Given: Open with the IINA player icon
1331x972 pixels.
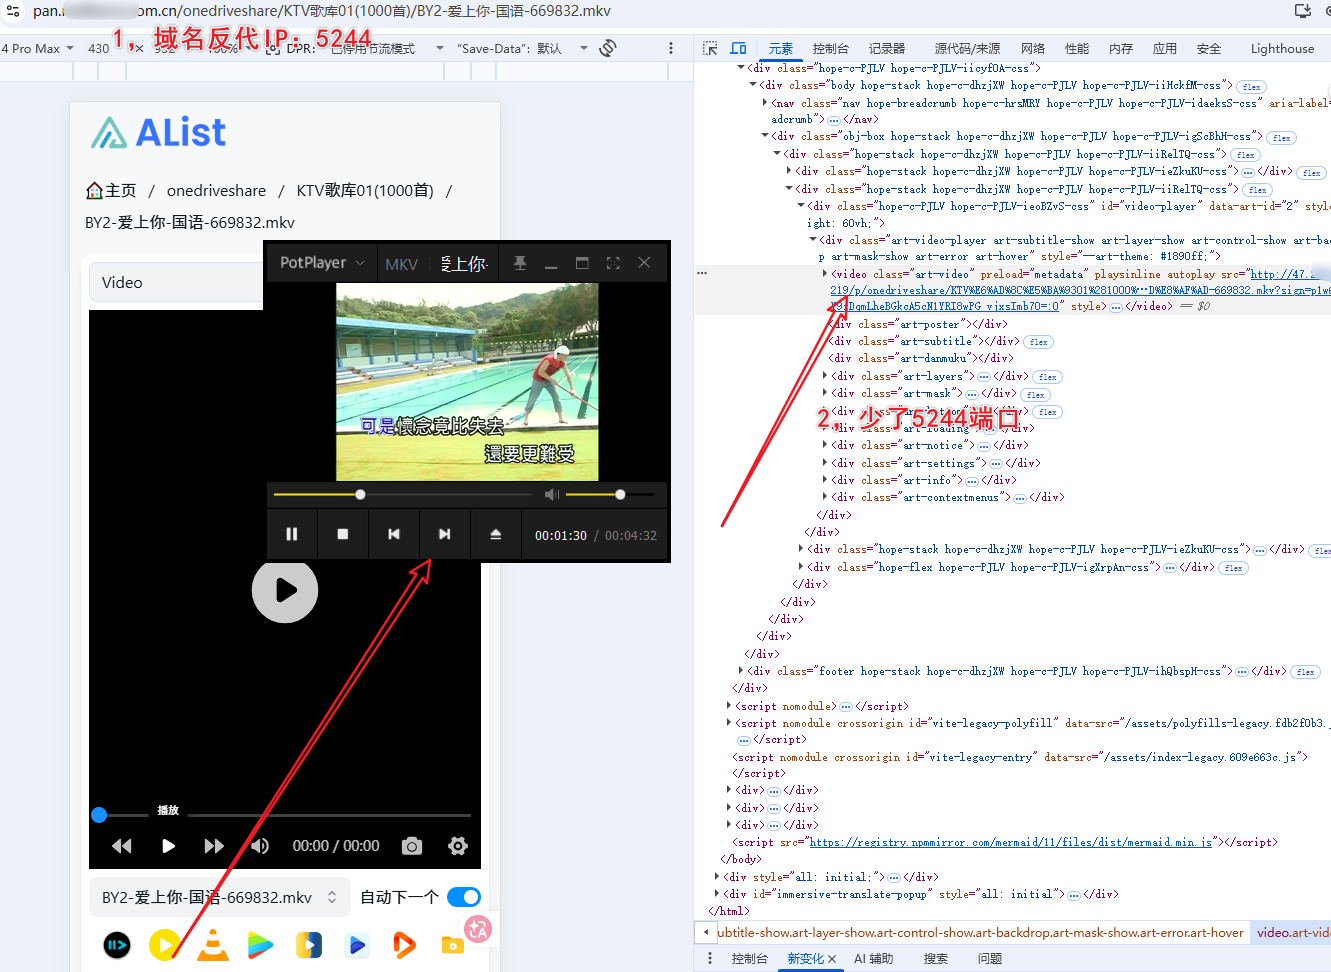Looking at the screenshot, I should coord(117,945).
